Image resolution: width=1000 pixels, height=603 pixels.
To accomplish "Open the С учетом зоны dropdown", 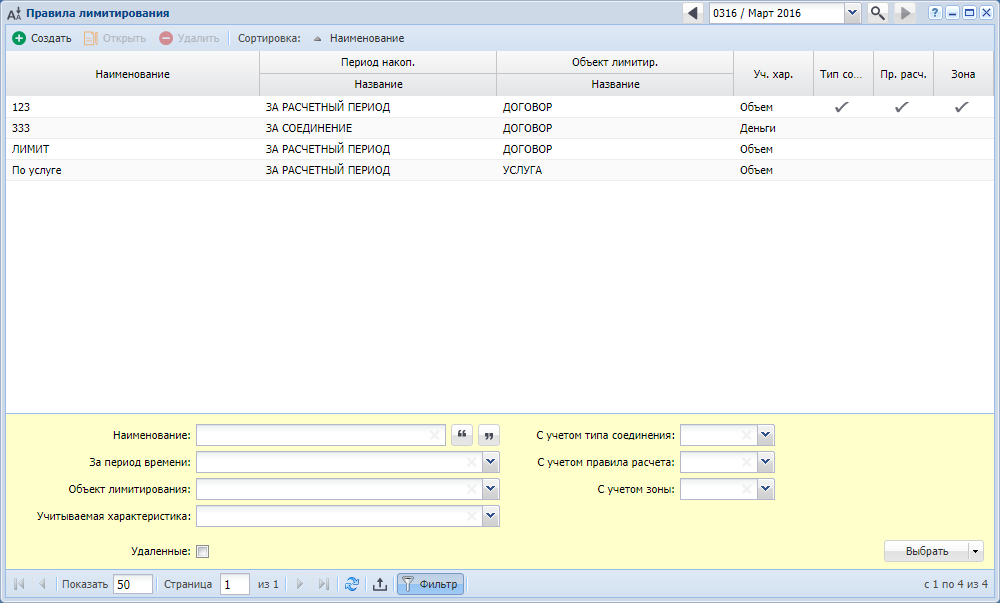I will click(765, 489).
